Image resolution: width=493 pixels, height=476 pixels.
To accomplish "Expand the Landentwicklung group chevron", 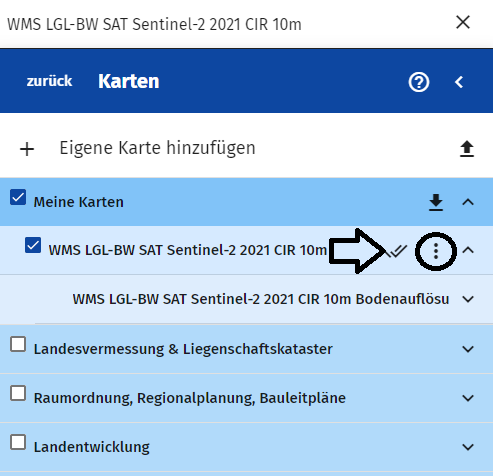I will tap(468, 447).
